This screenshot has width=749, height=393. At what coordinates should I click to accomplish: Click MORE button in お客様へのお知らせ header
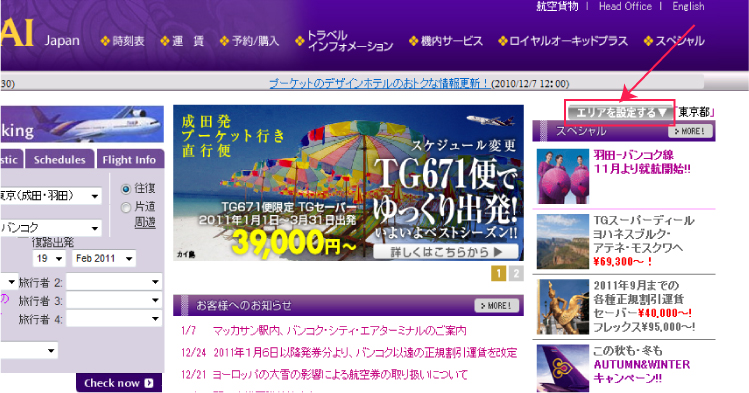(x=496, y=306)
